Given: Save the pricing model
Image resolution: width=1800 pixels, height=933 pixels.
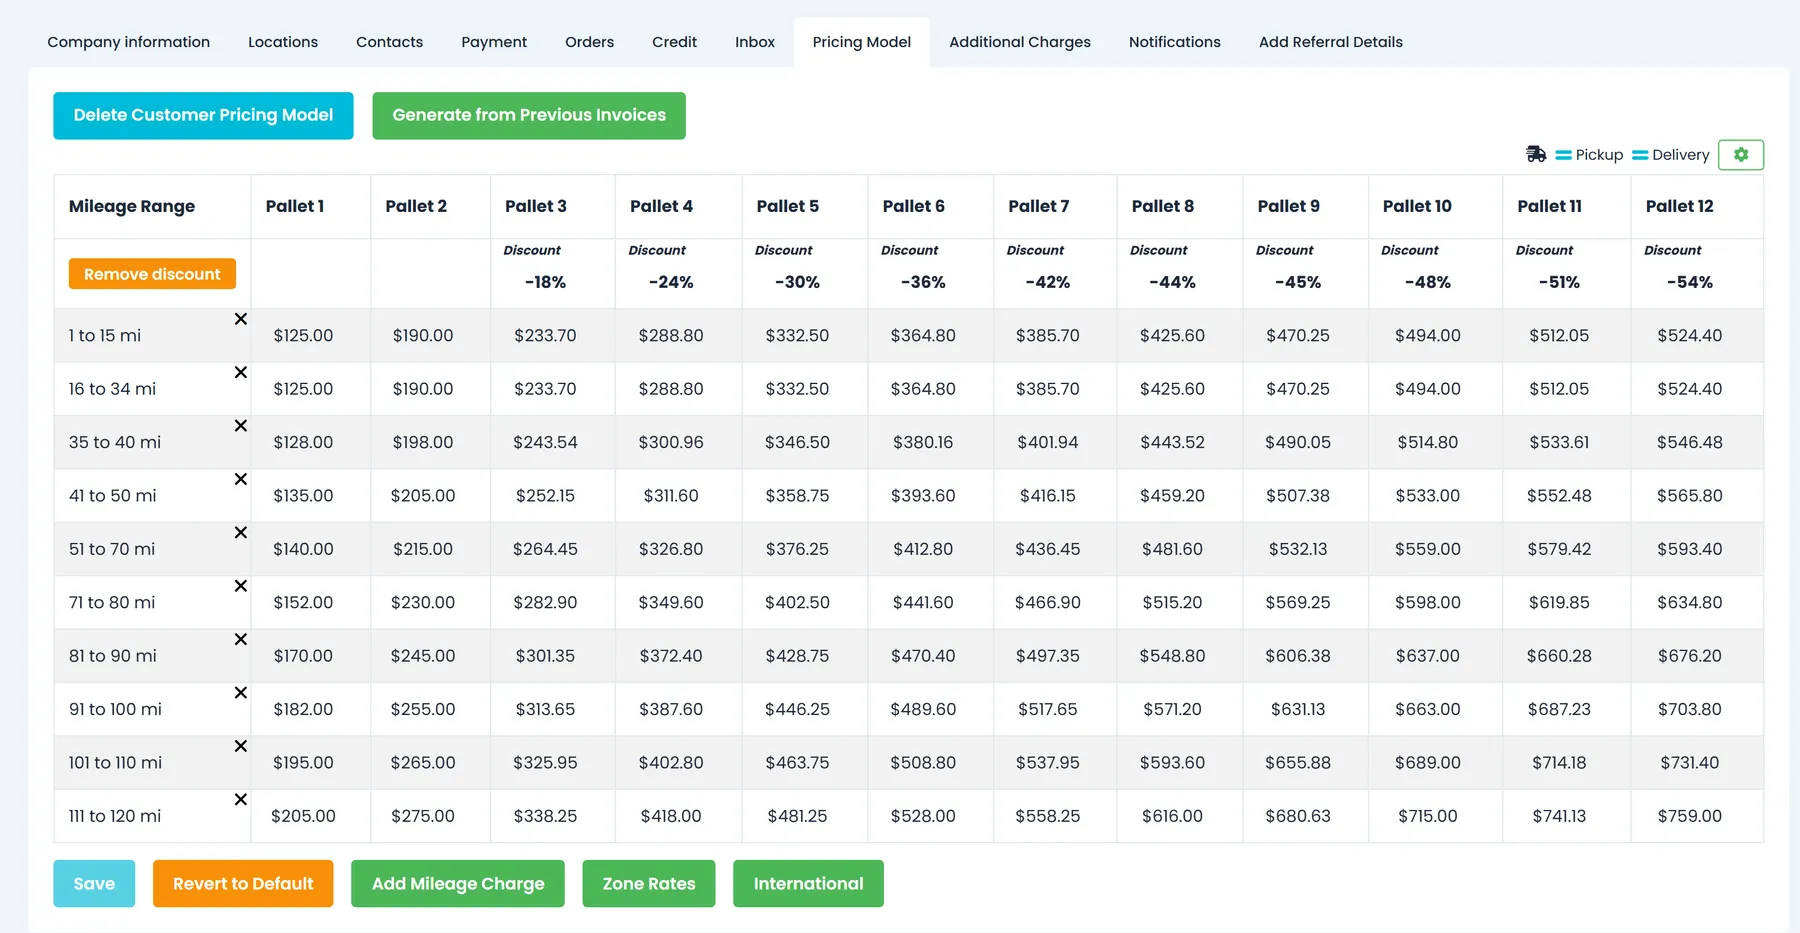Looking at the screenshot, I should point(94,884).
